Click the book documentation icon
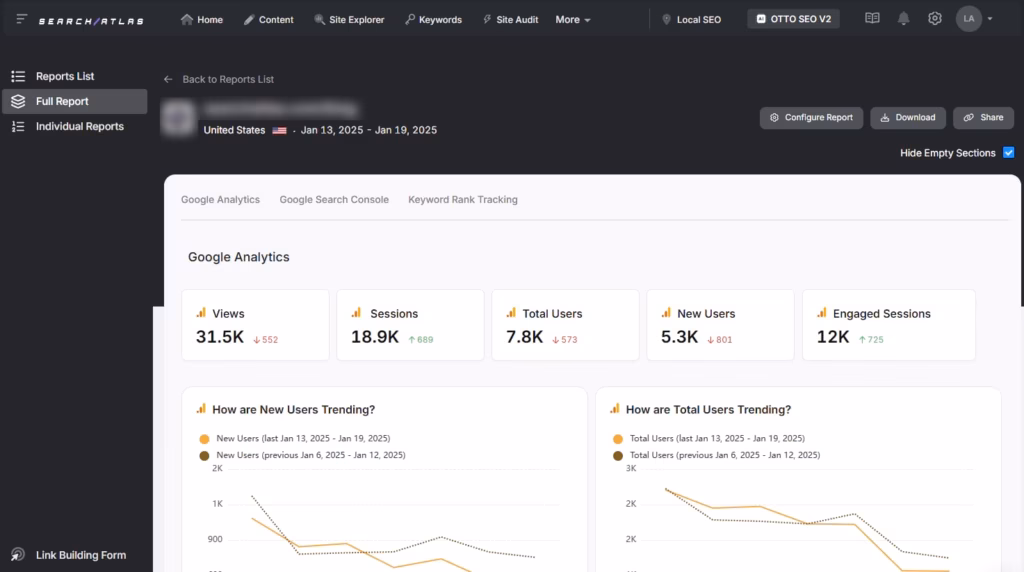 point(872,19)
